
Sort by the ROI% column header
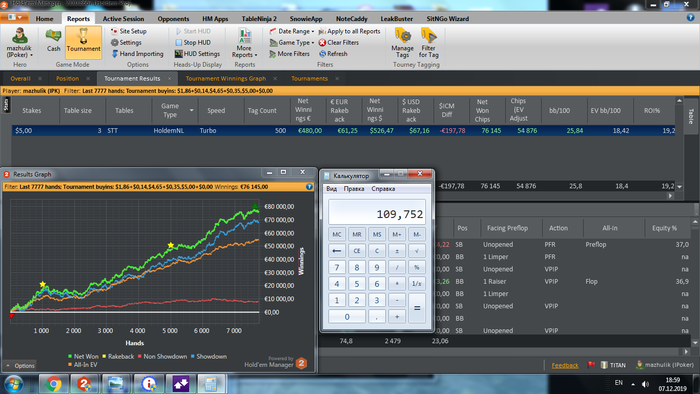(x=652, y=111)
